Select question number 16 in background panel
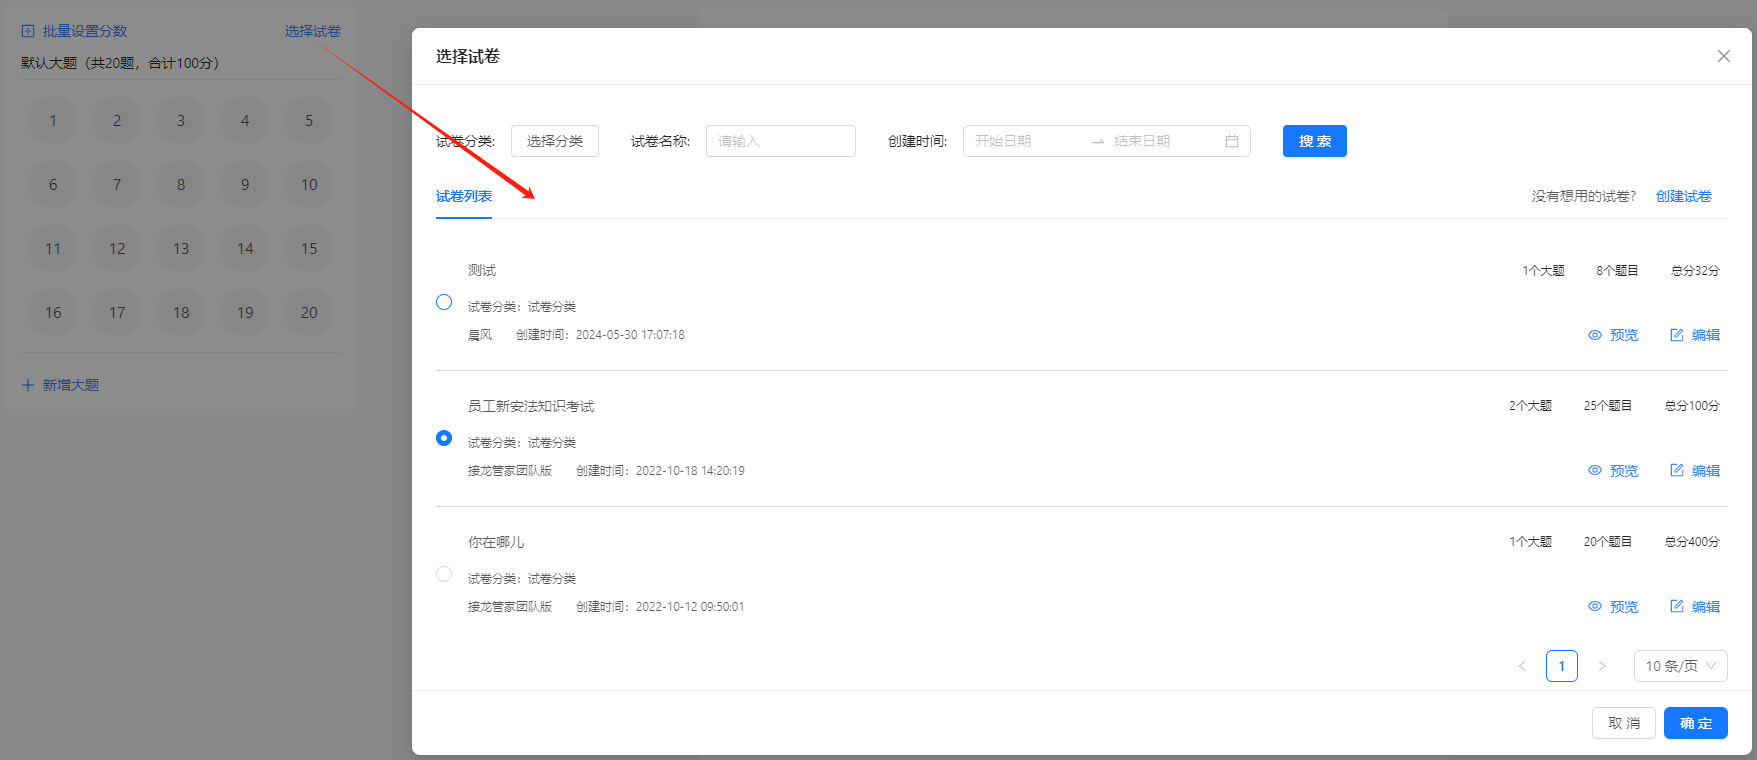1757x760 pixels. (53, 313)
